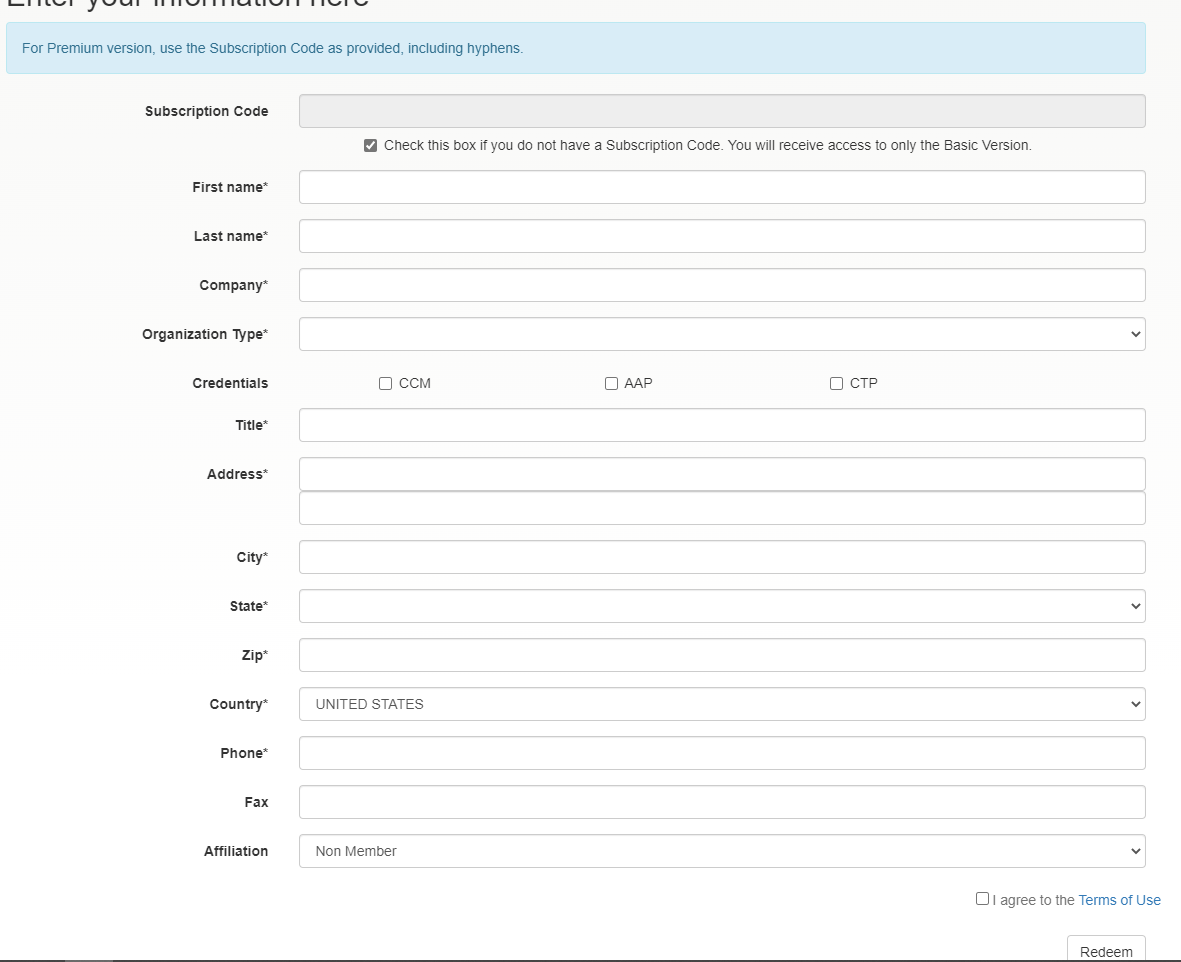
Task: Select the second Address line field
Action: 722,508
